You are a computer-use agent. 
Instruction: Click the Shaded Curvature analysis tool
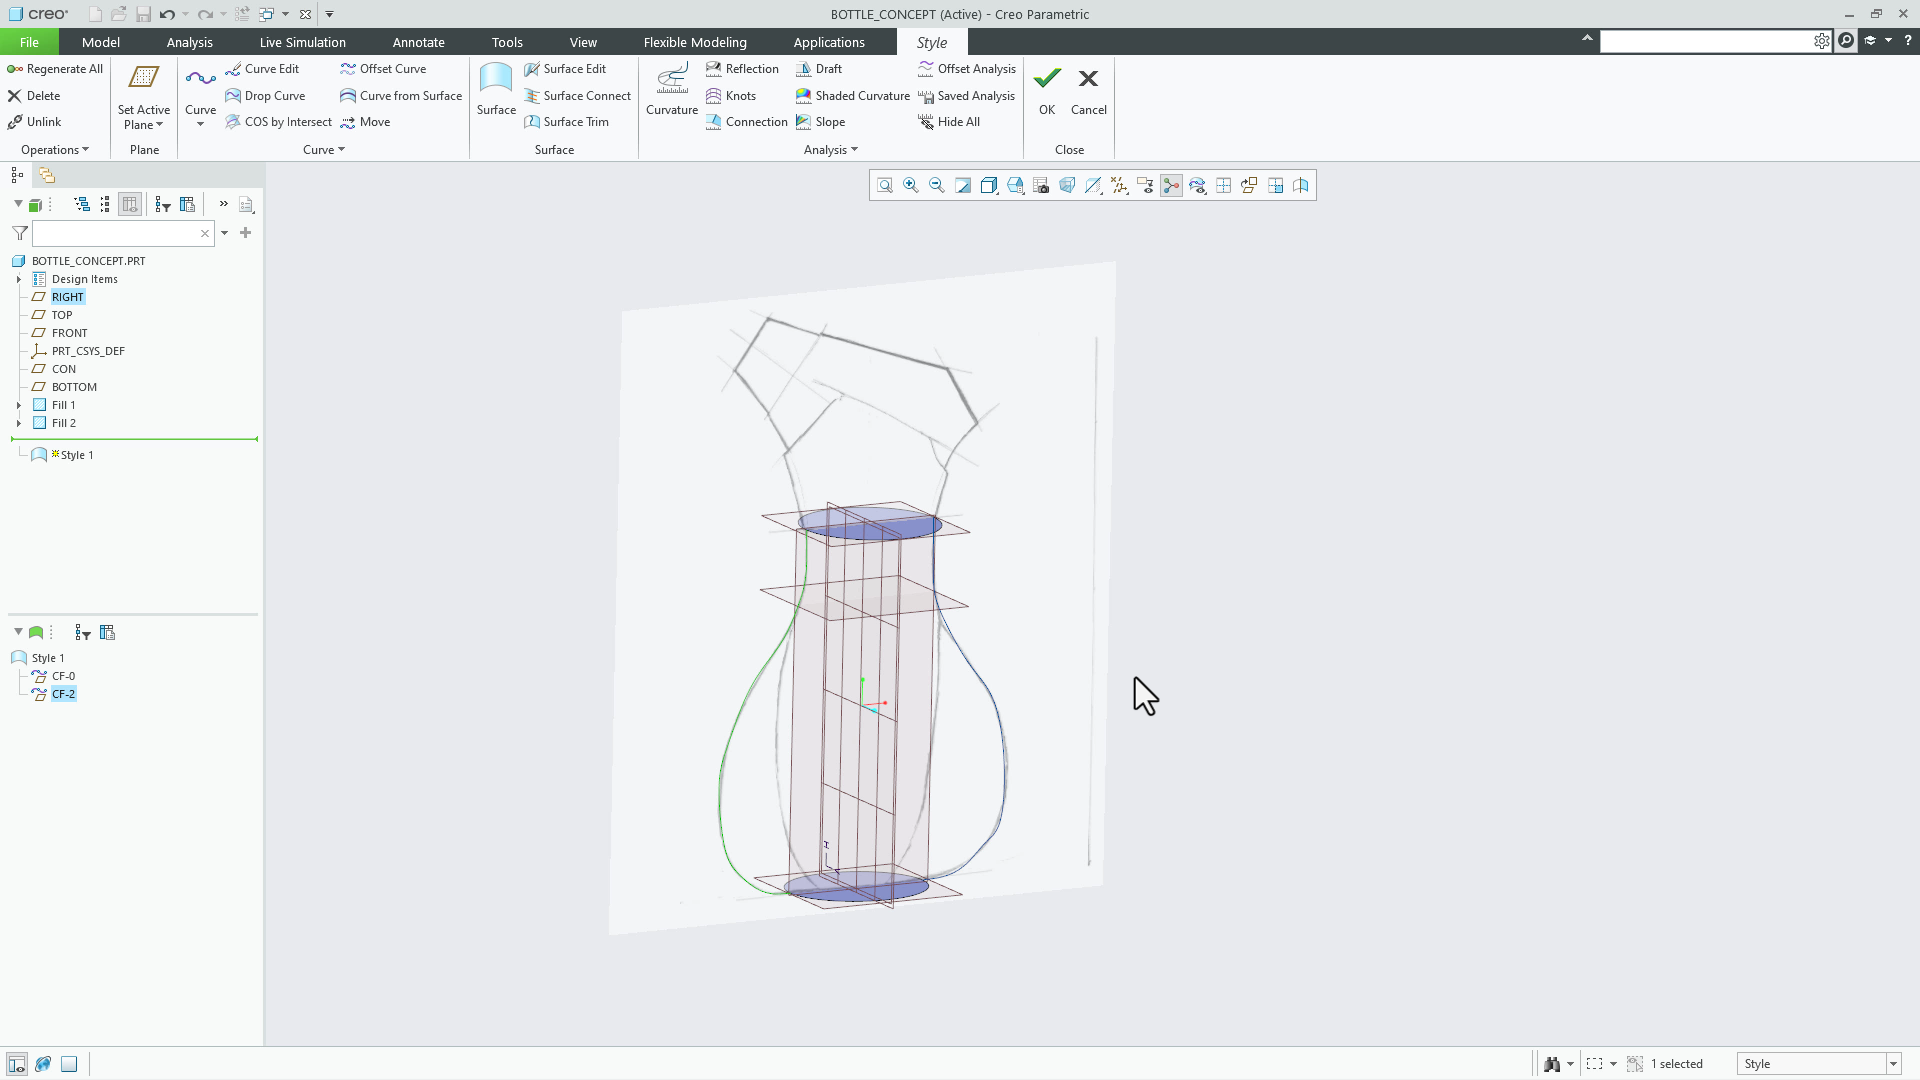pyautogui.click(x=853, y=96)
